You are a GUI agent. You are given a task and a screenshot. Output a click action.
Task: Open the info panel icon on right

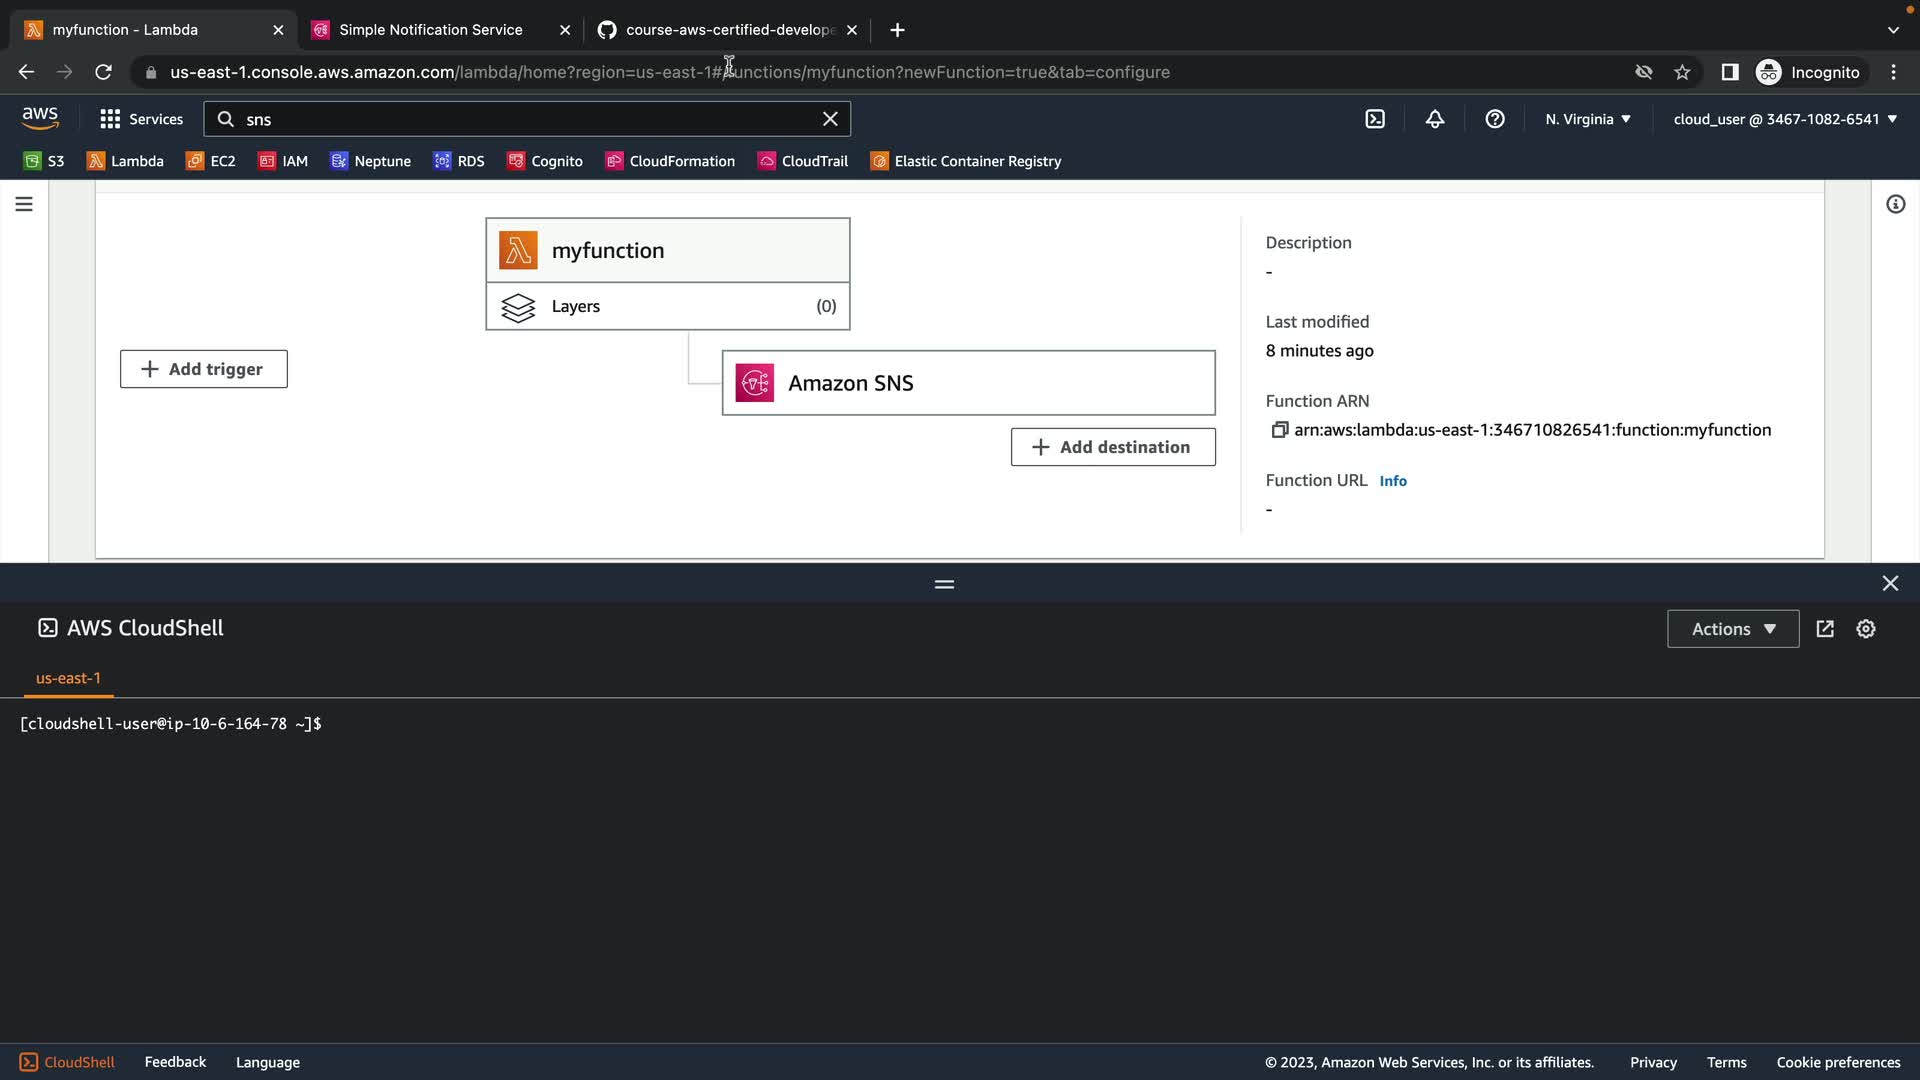point(1895,204)
